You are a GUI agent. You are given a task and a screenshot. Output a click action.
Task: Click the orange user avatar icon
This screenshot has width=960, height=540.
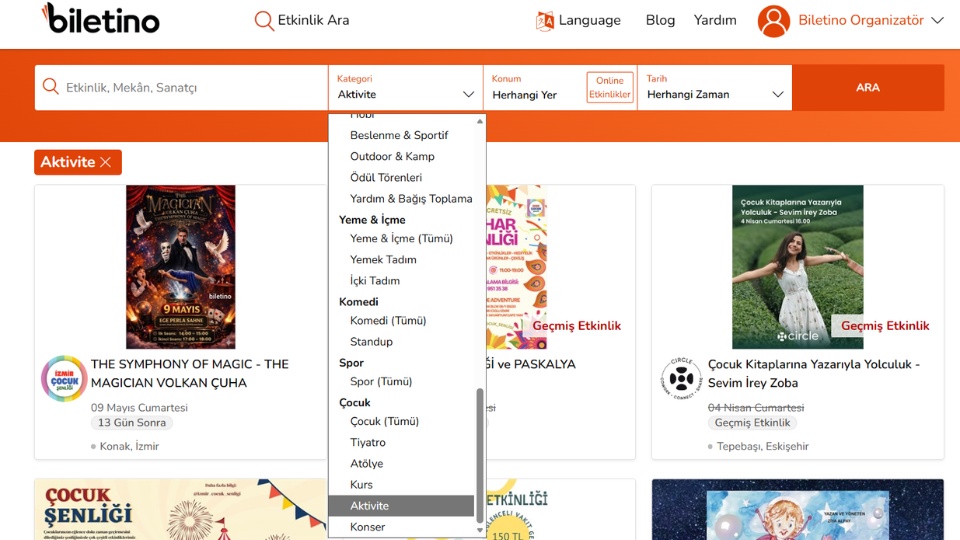coord(774,21)
